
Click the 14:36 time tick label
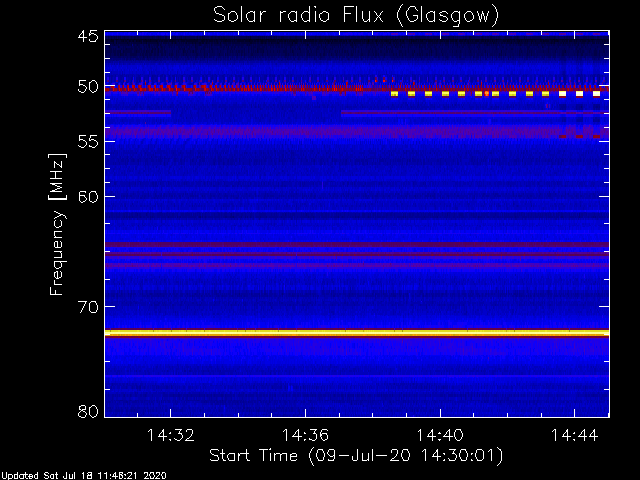[x=305, y=435]
